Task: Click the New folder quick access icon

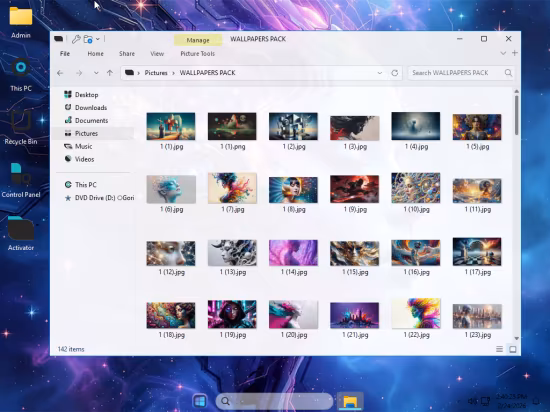Action: click(88, 39)
